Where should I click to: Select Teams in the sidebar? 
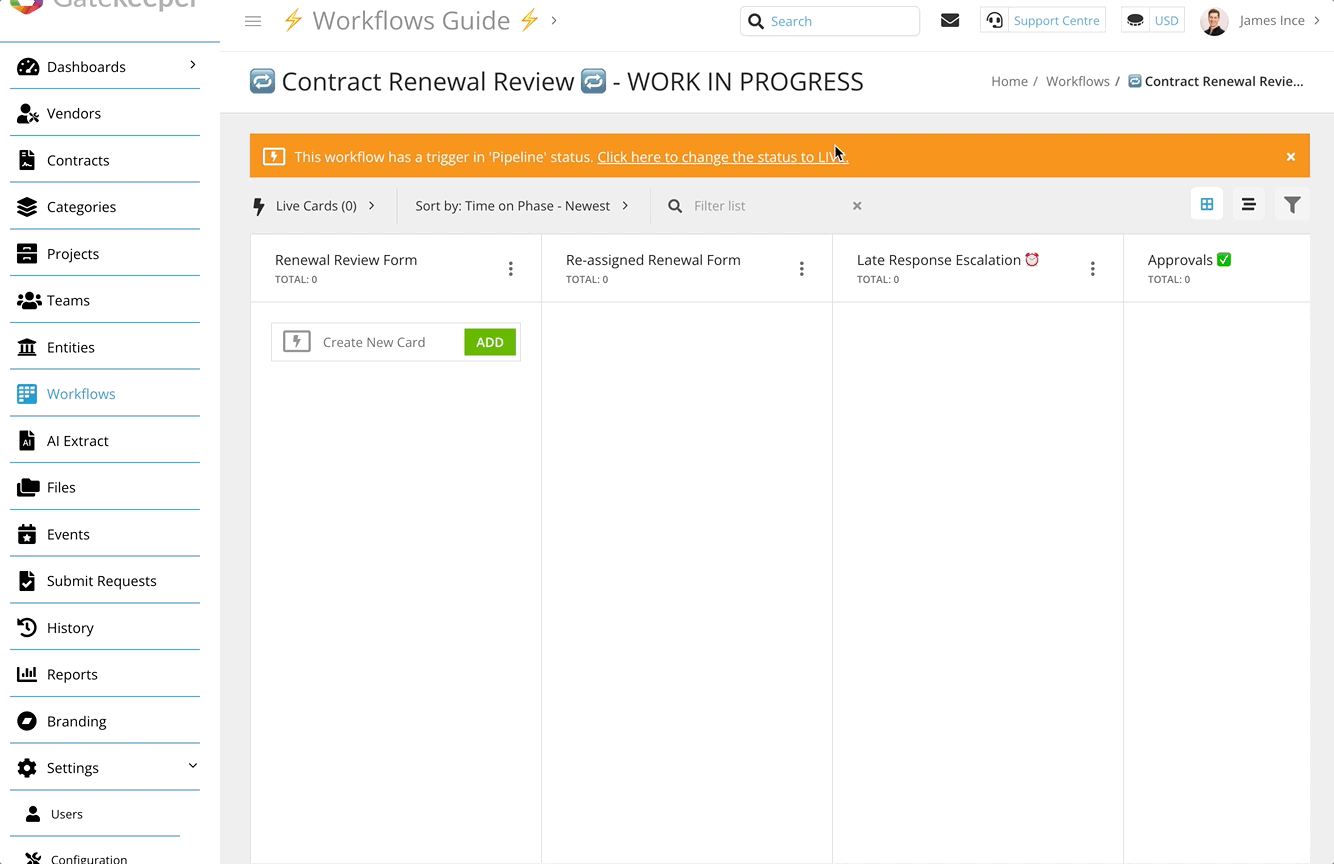pyautogui.click(x=68, y=300)
